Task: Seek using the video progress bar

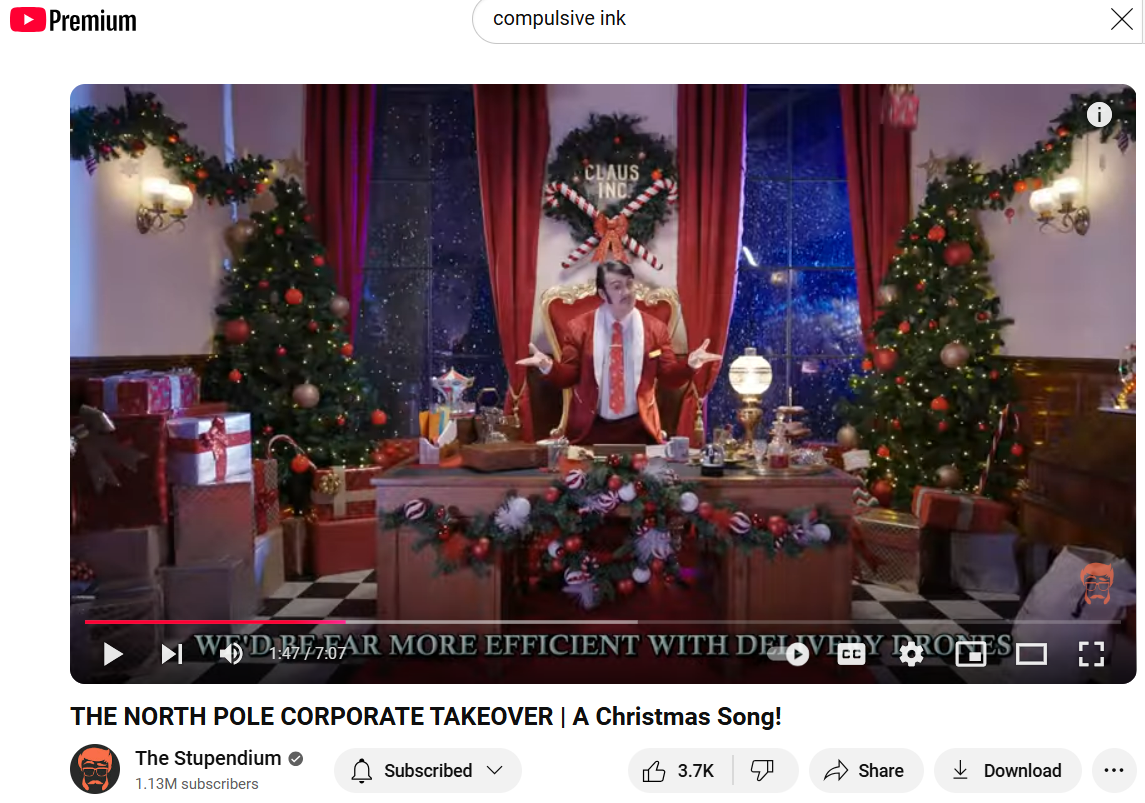Action: click(x=603, y=622)
